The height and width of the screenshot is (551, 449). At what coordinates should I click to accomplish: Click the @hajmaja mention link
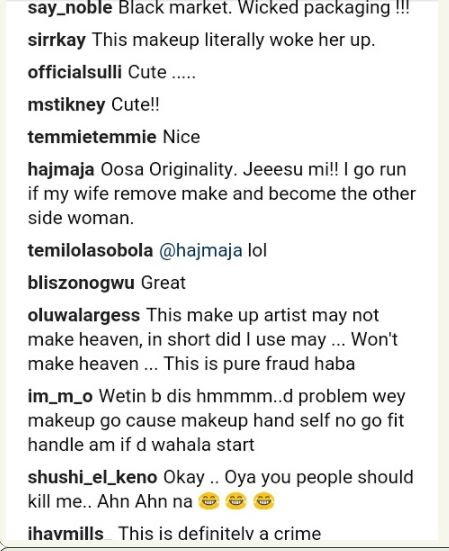[x=201, y=251]
